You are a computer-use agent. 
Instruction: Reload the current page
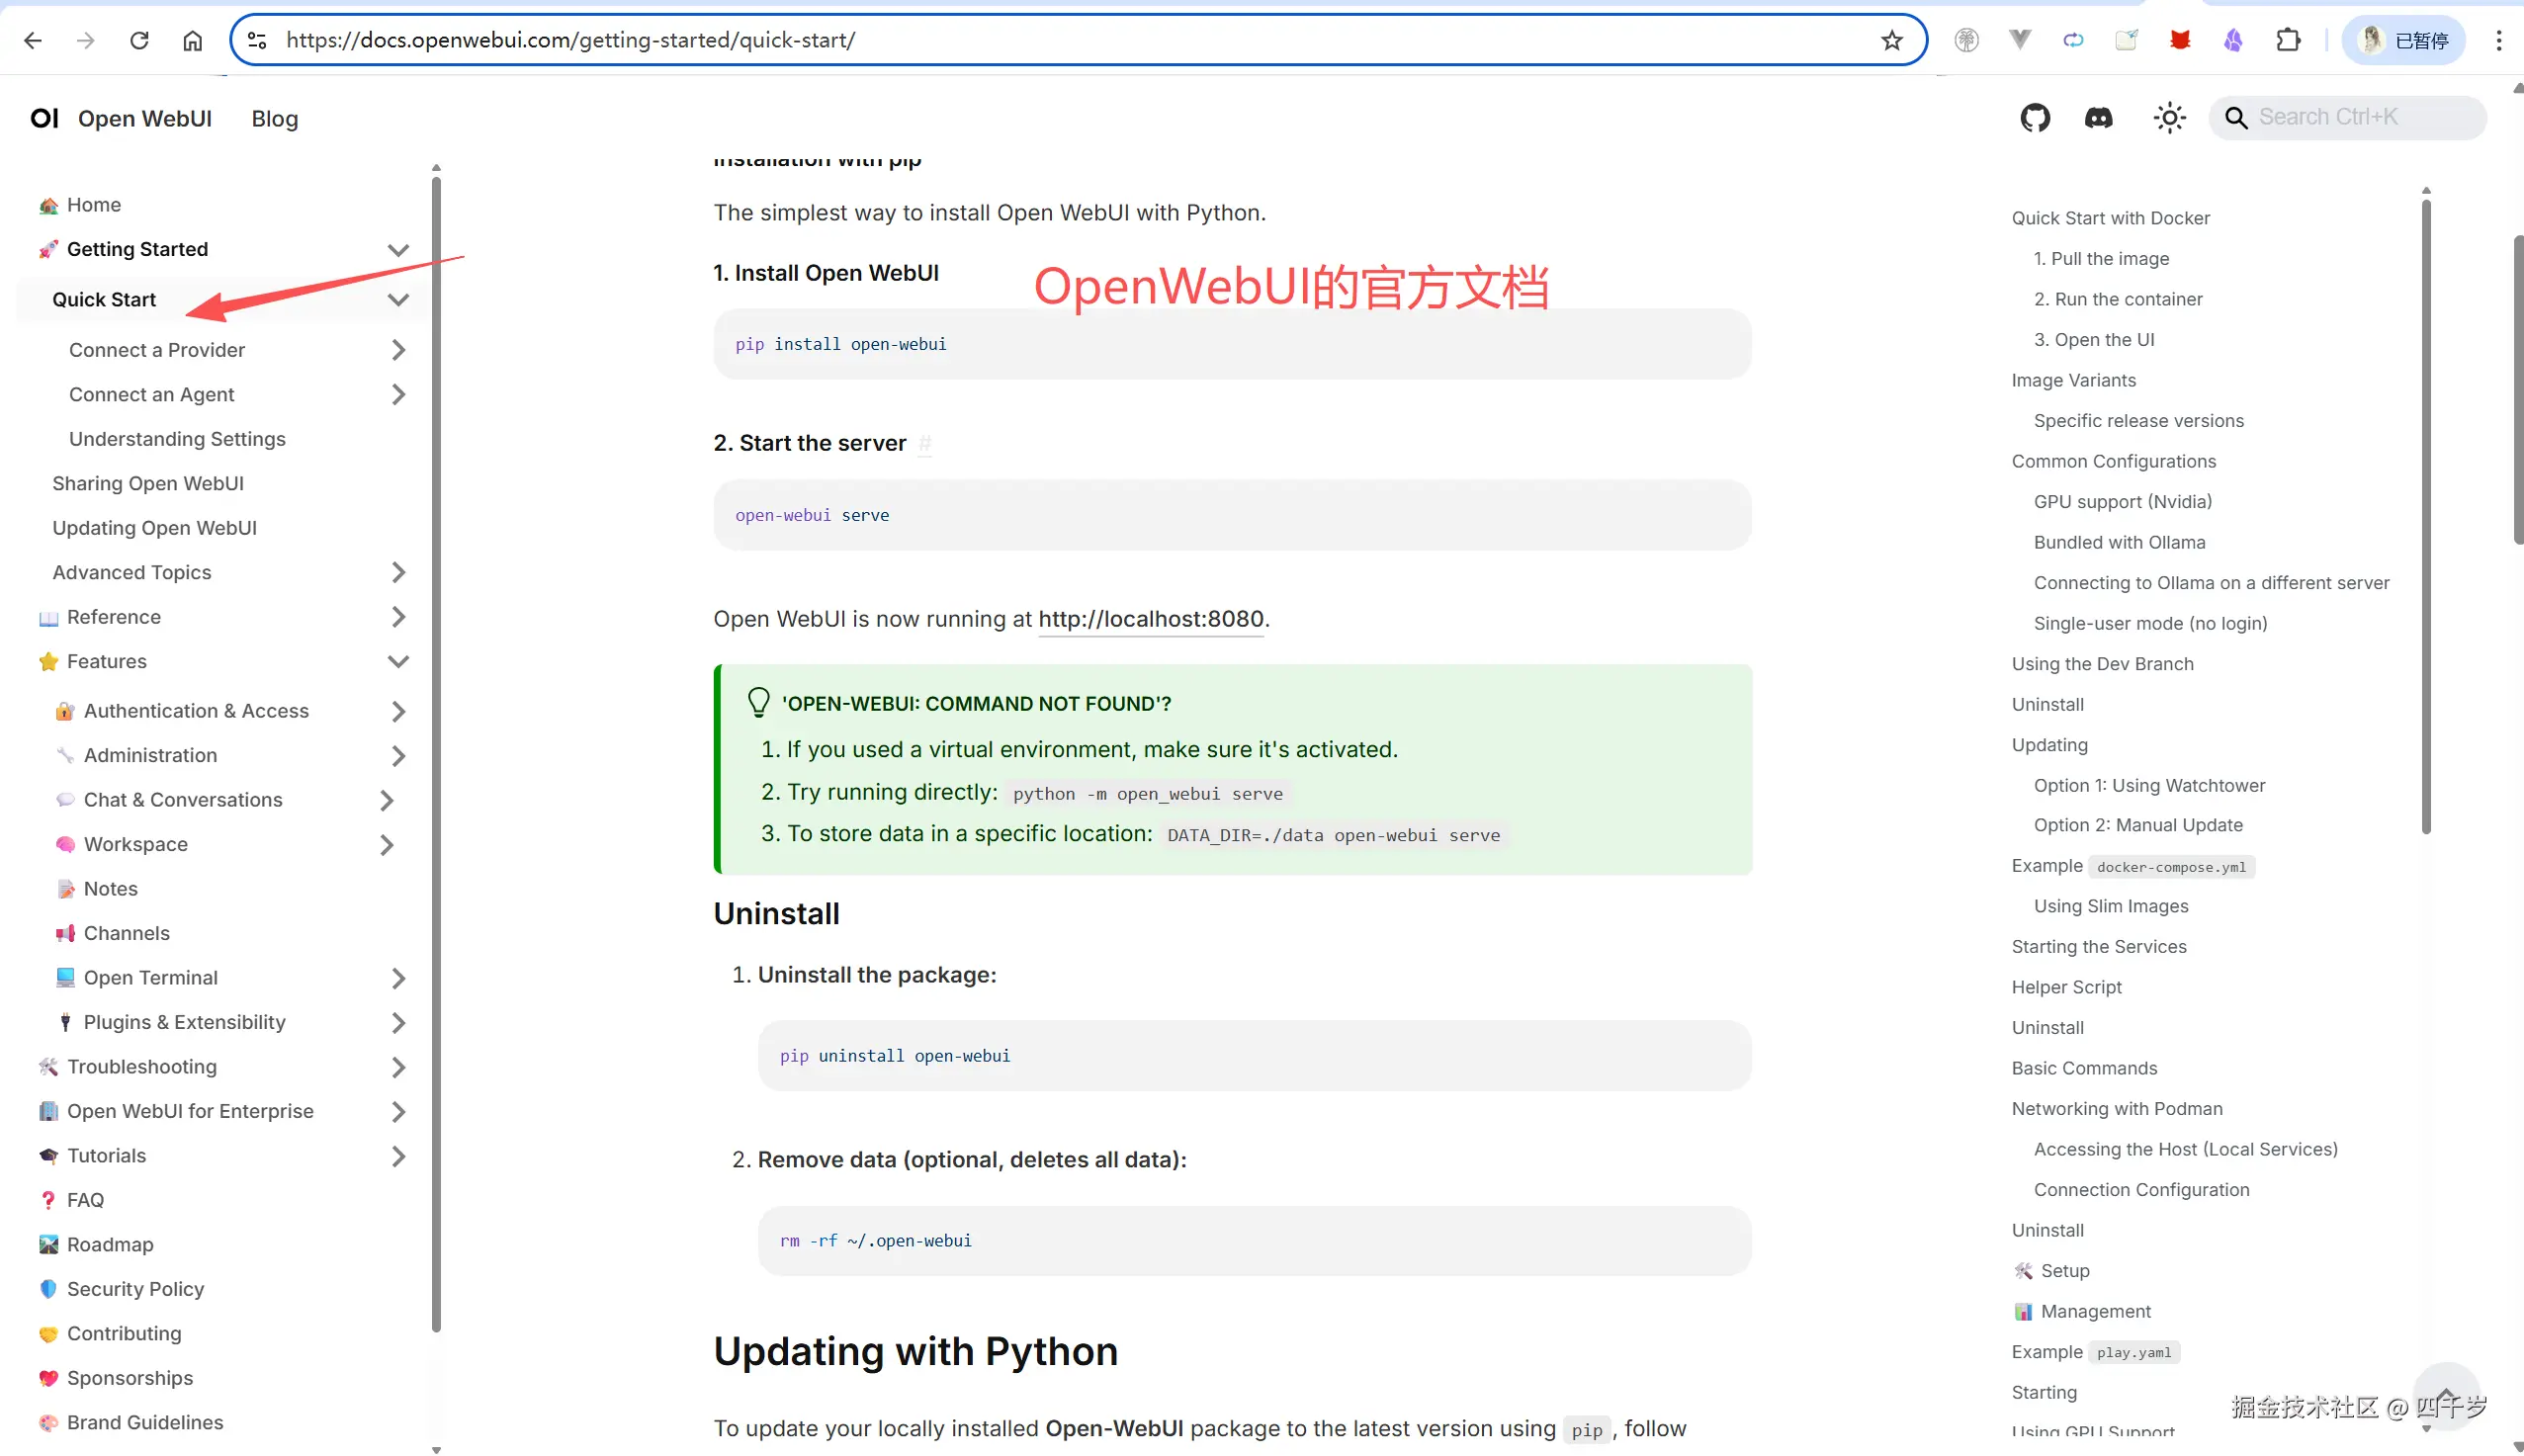140,40
